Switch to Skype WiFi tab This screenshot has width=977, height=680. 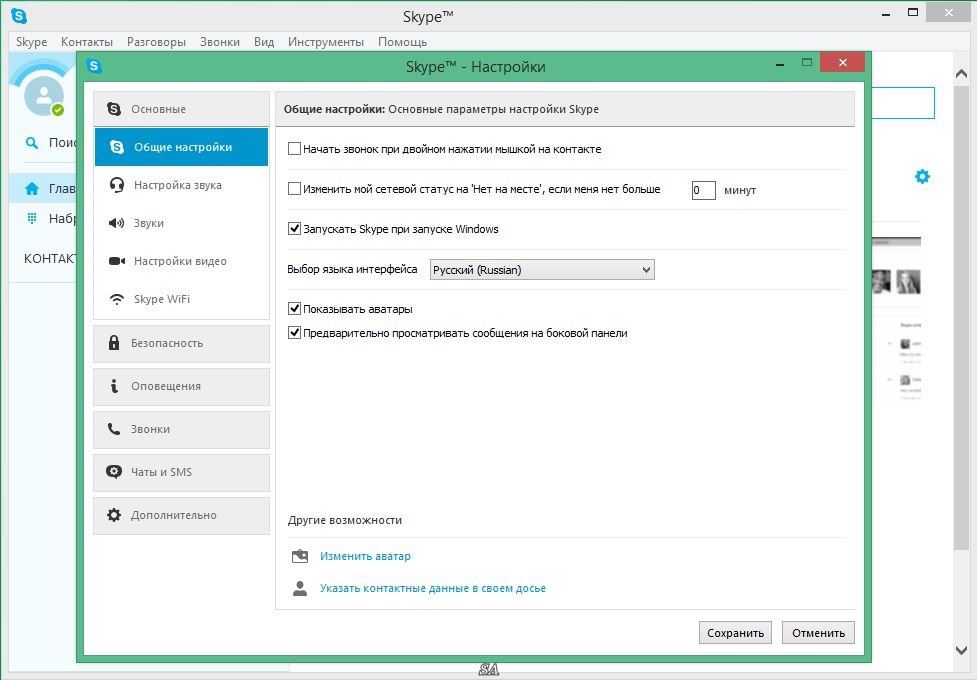tap(181, 299)
